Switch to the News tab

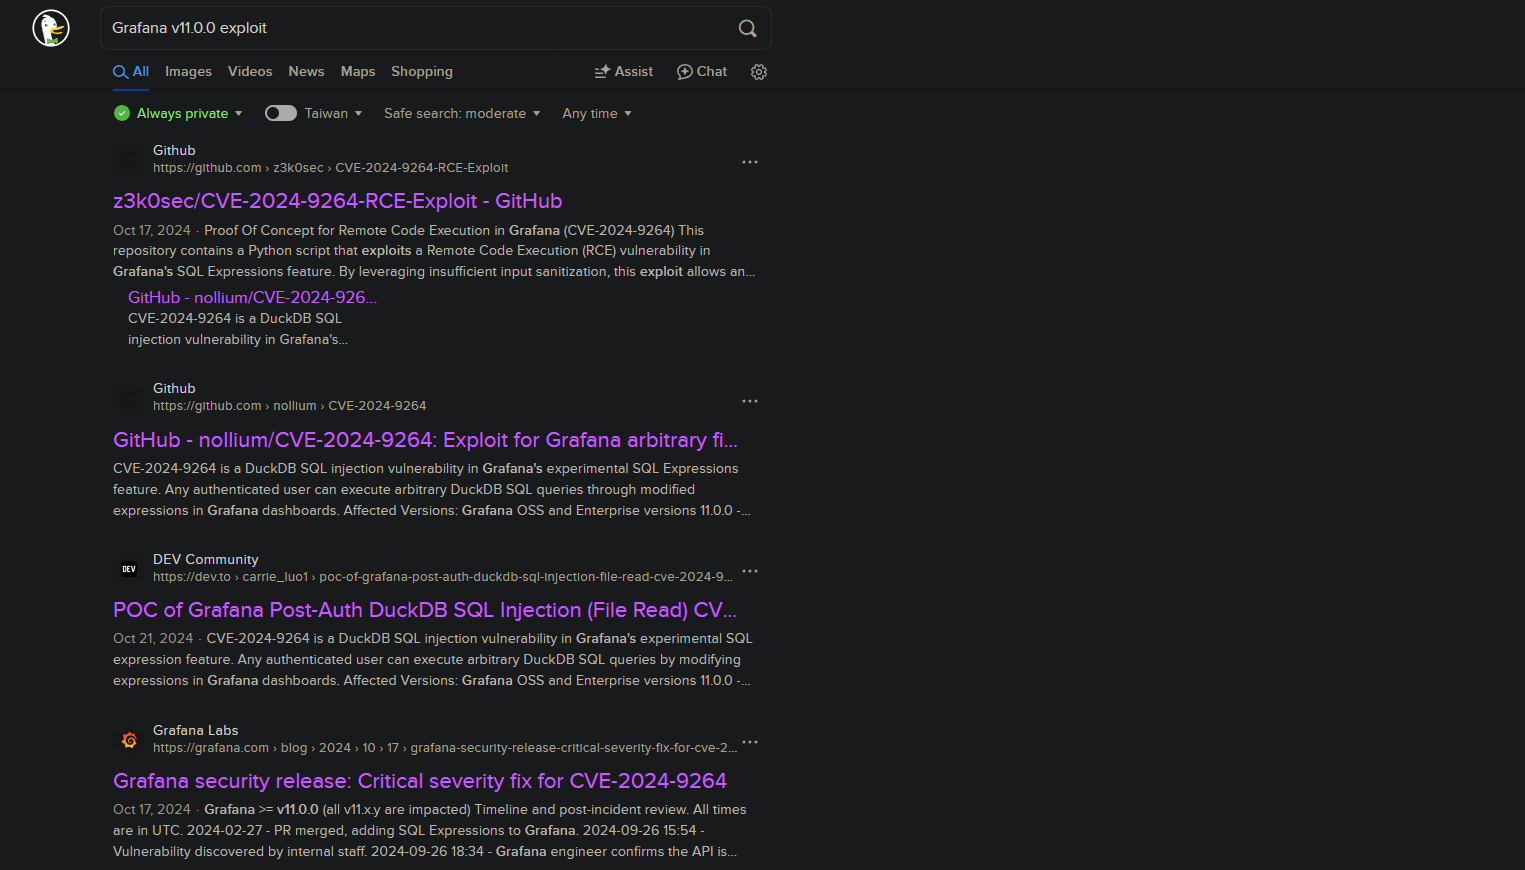click(x=306, y=72)
